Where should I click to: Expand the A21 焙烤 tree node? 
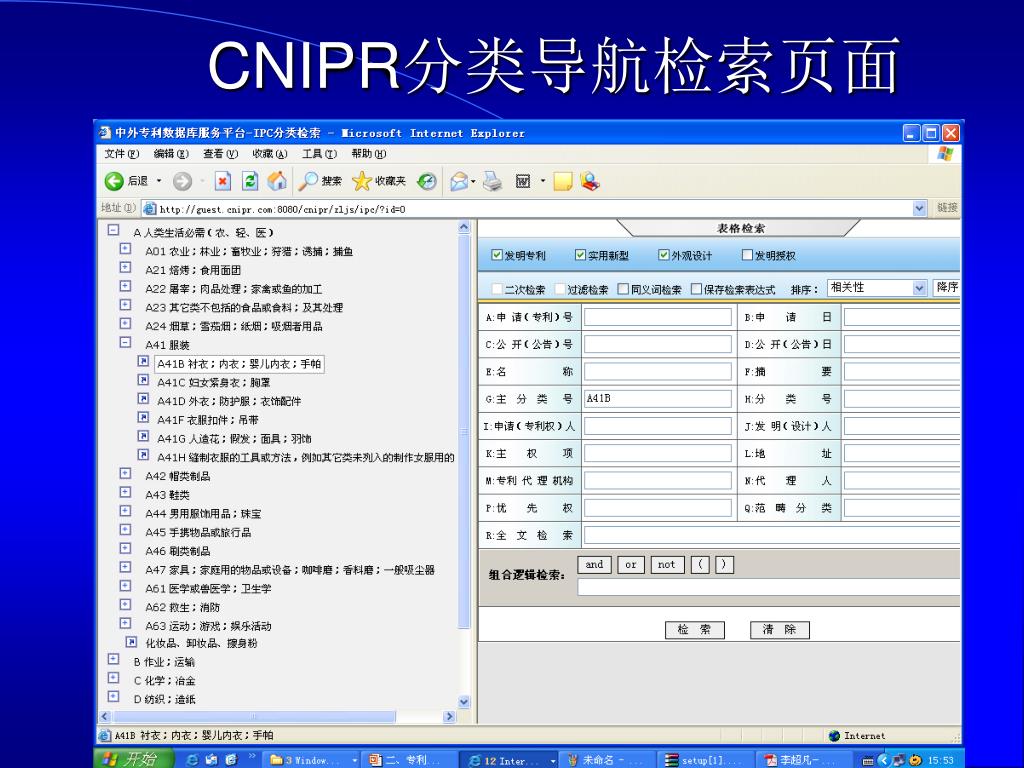125,268
